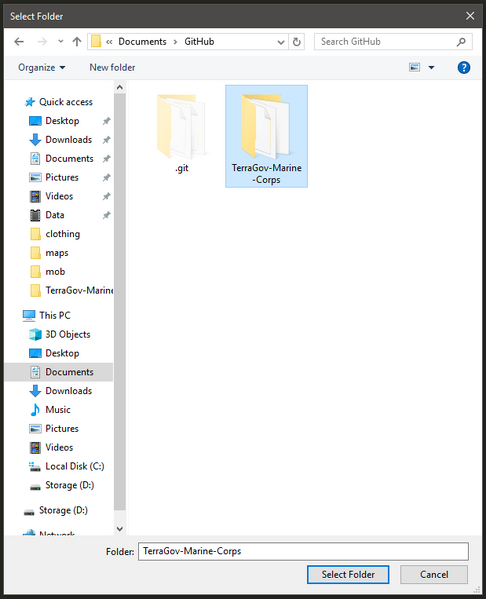Open the Organize dropdown menu

(x=41, y=68)
